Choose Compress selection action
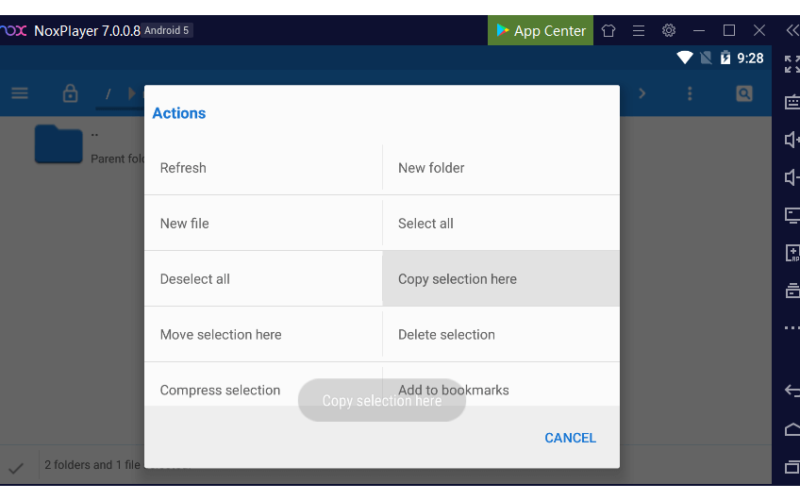 [x=263, y=385]
